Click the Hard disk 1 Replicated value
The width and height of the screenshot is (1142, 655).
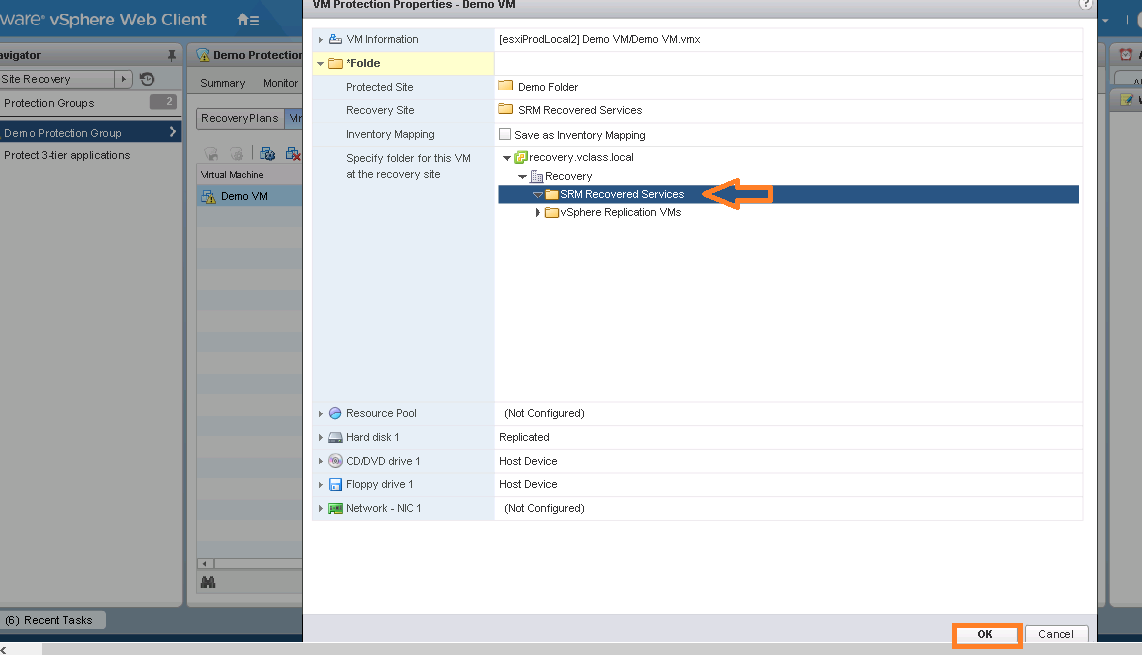point(524,437)
